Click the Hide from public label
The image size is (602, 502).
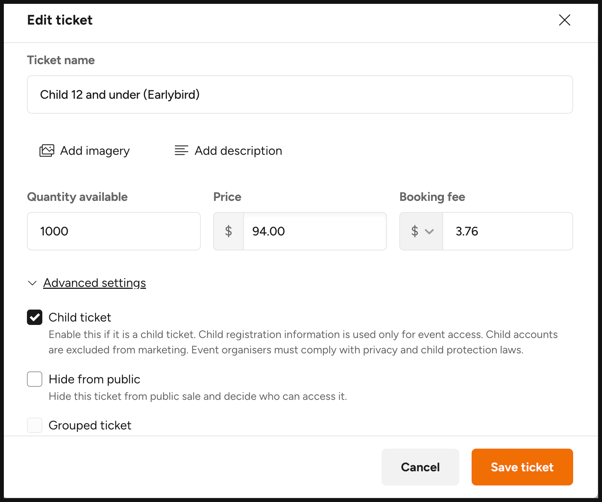(x=94, y=379)
